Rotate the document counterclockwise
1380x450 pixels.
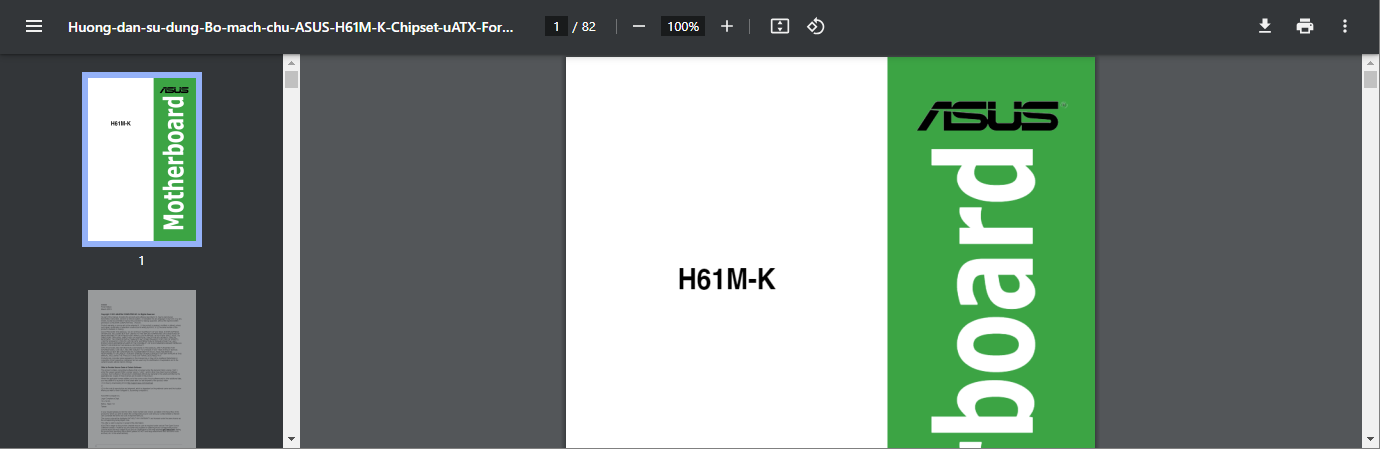[816, 27]
